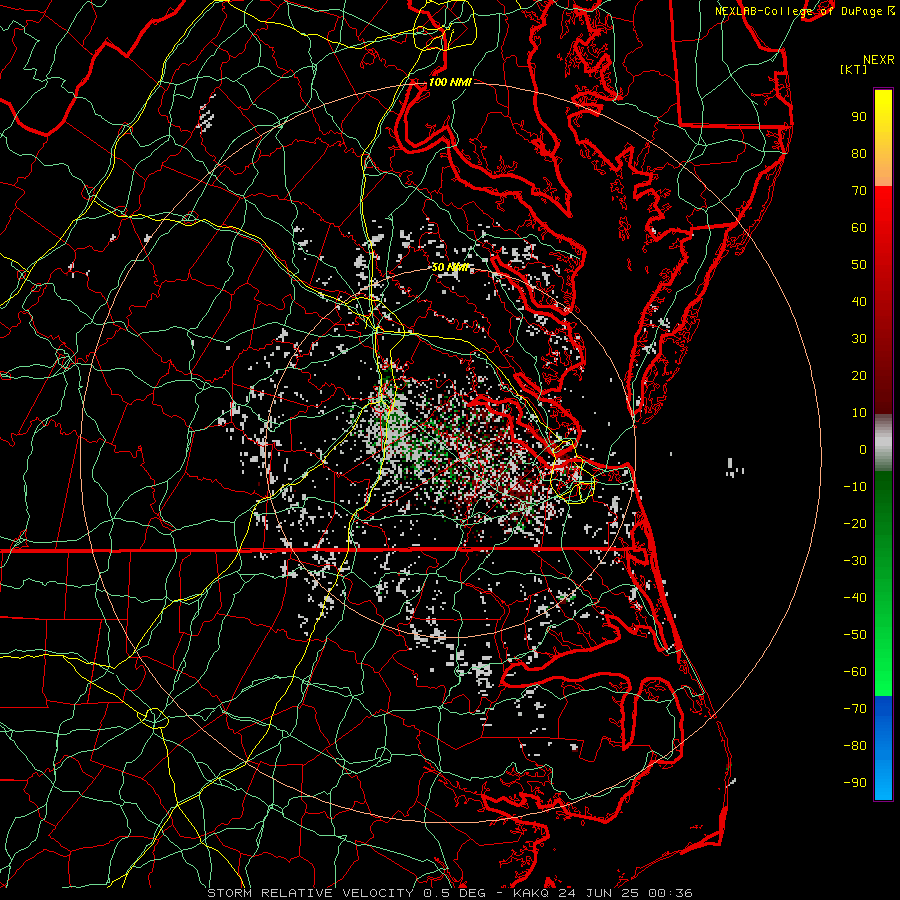The image size is (900, 900).
Task: Click the 30 value on velocity scale
Action: 859,339
